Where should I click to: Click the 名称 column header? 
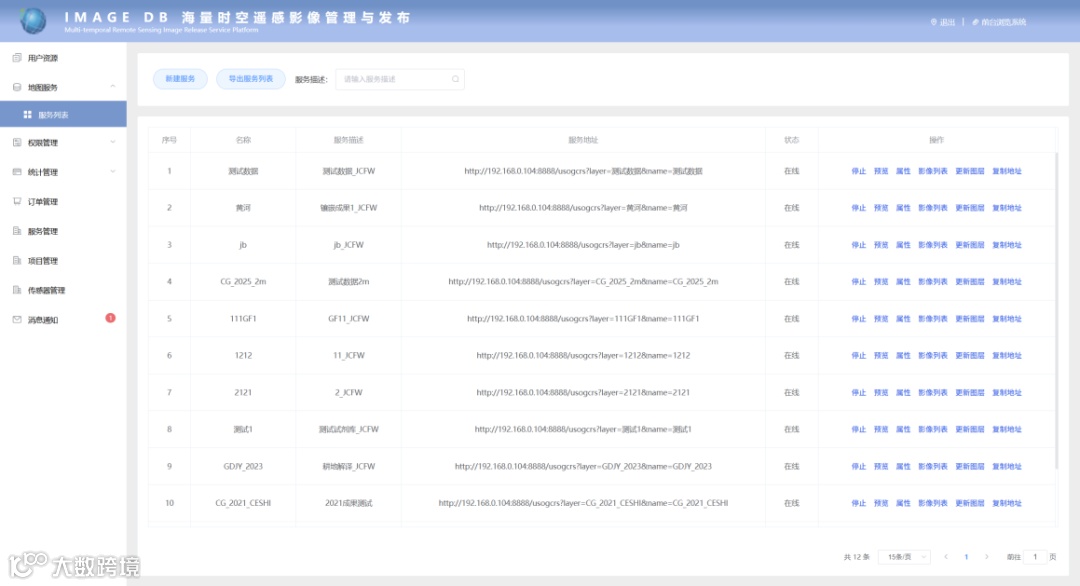coord(243,140)
